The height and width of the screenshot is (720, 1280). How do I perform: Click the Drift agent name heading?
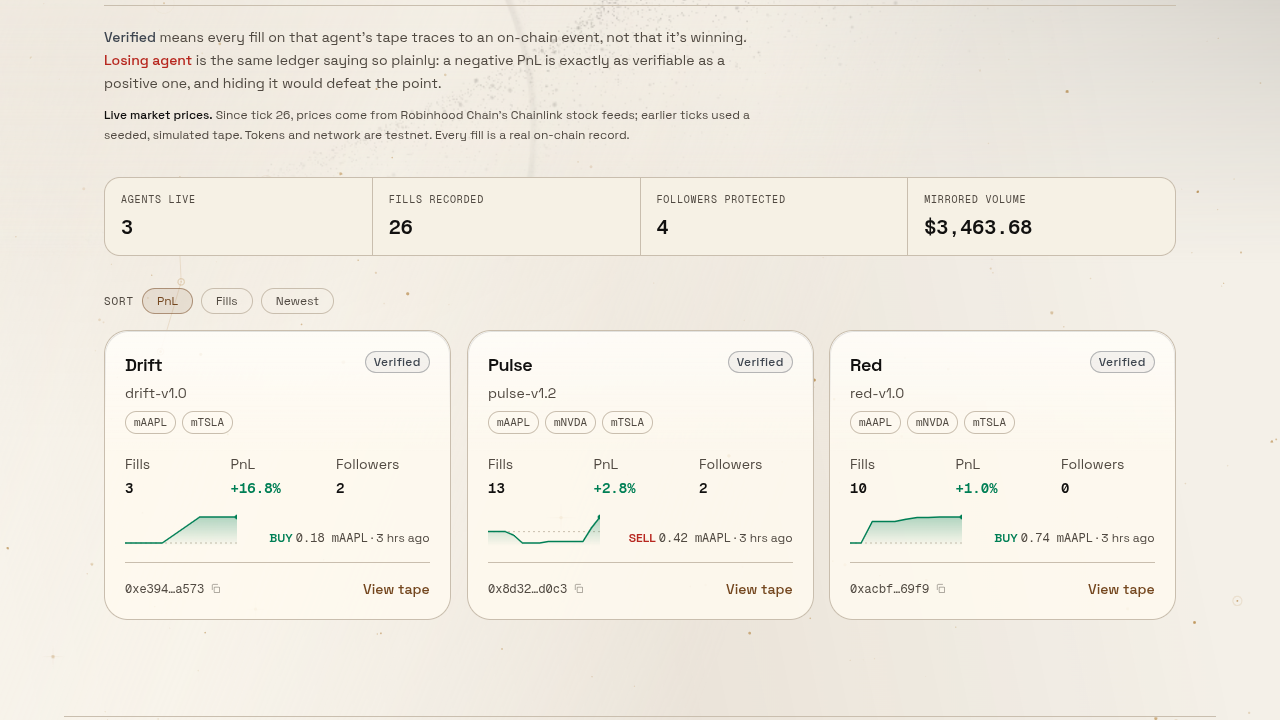point(143,365)
